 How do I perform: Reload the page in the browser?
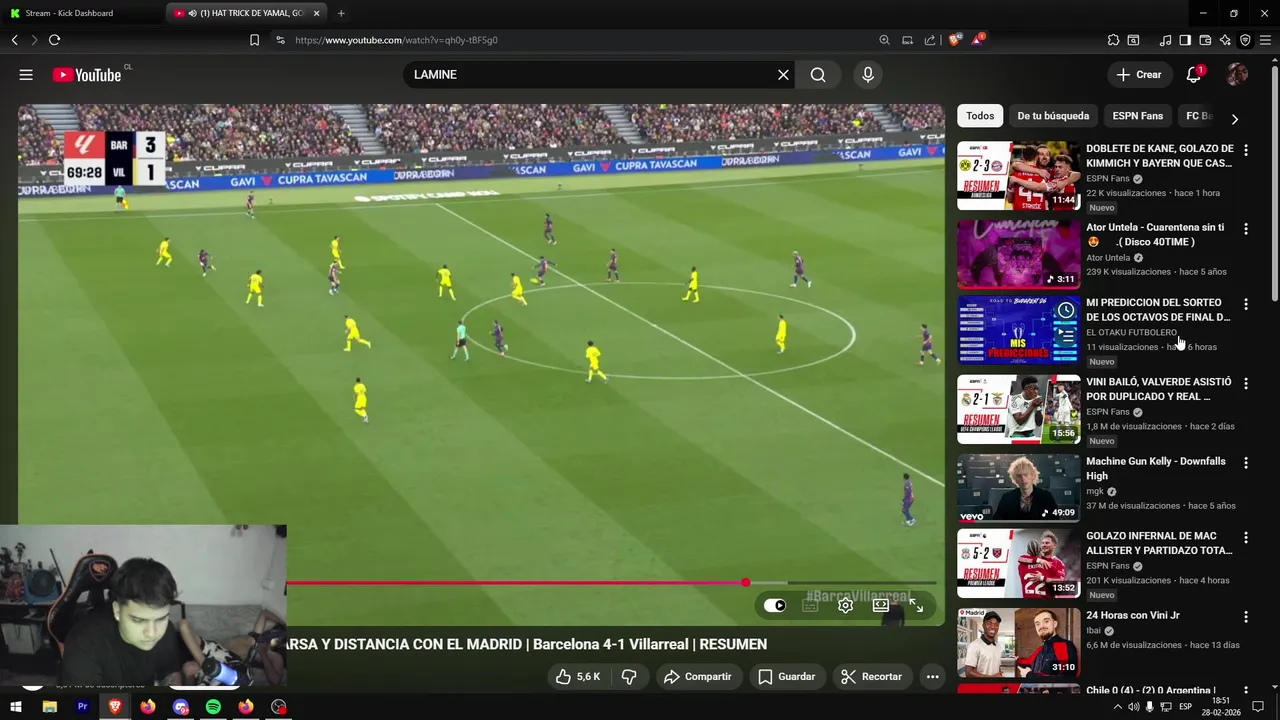point(54,40)
